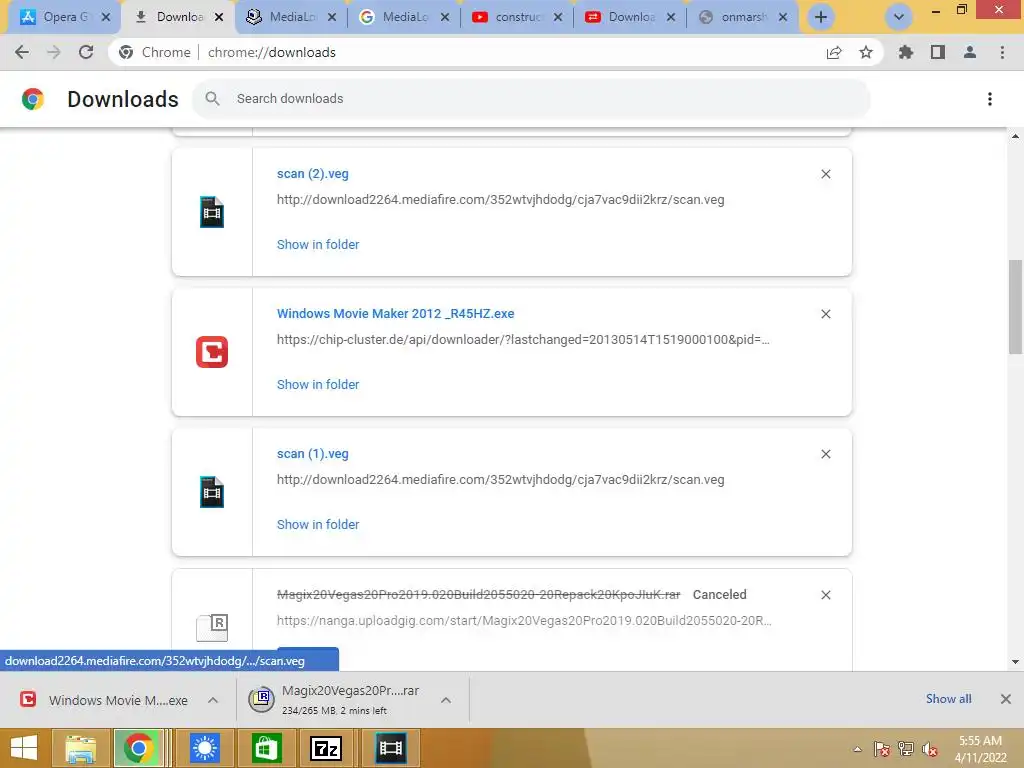1024x768 pixels.
Task: Click the scrollbar up arrow
Action: (x=1015, y=136)
